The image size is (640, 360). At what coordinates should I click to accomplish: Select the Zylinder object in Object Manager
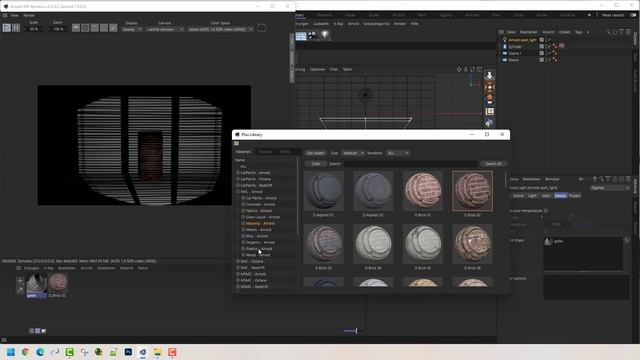point(515,47)
